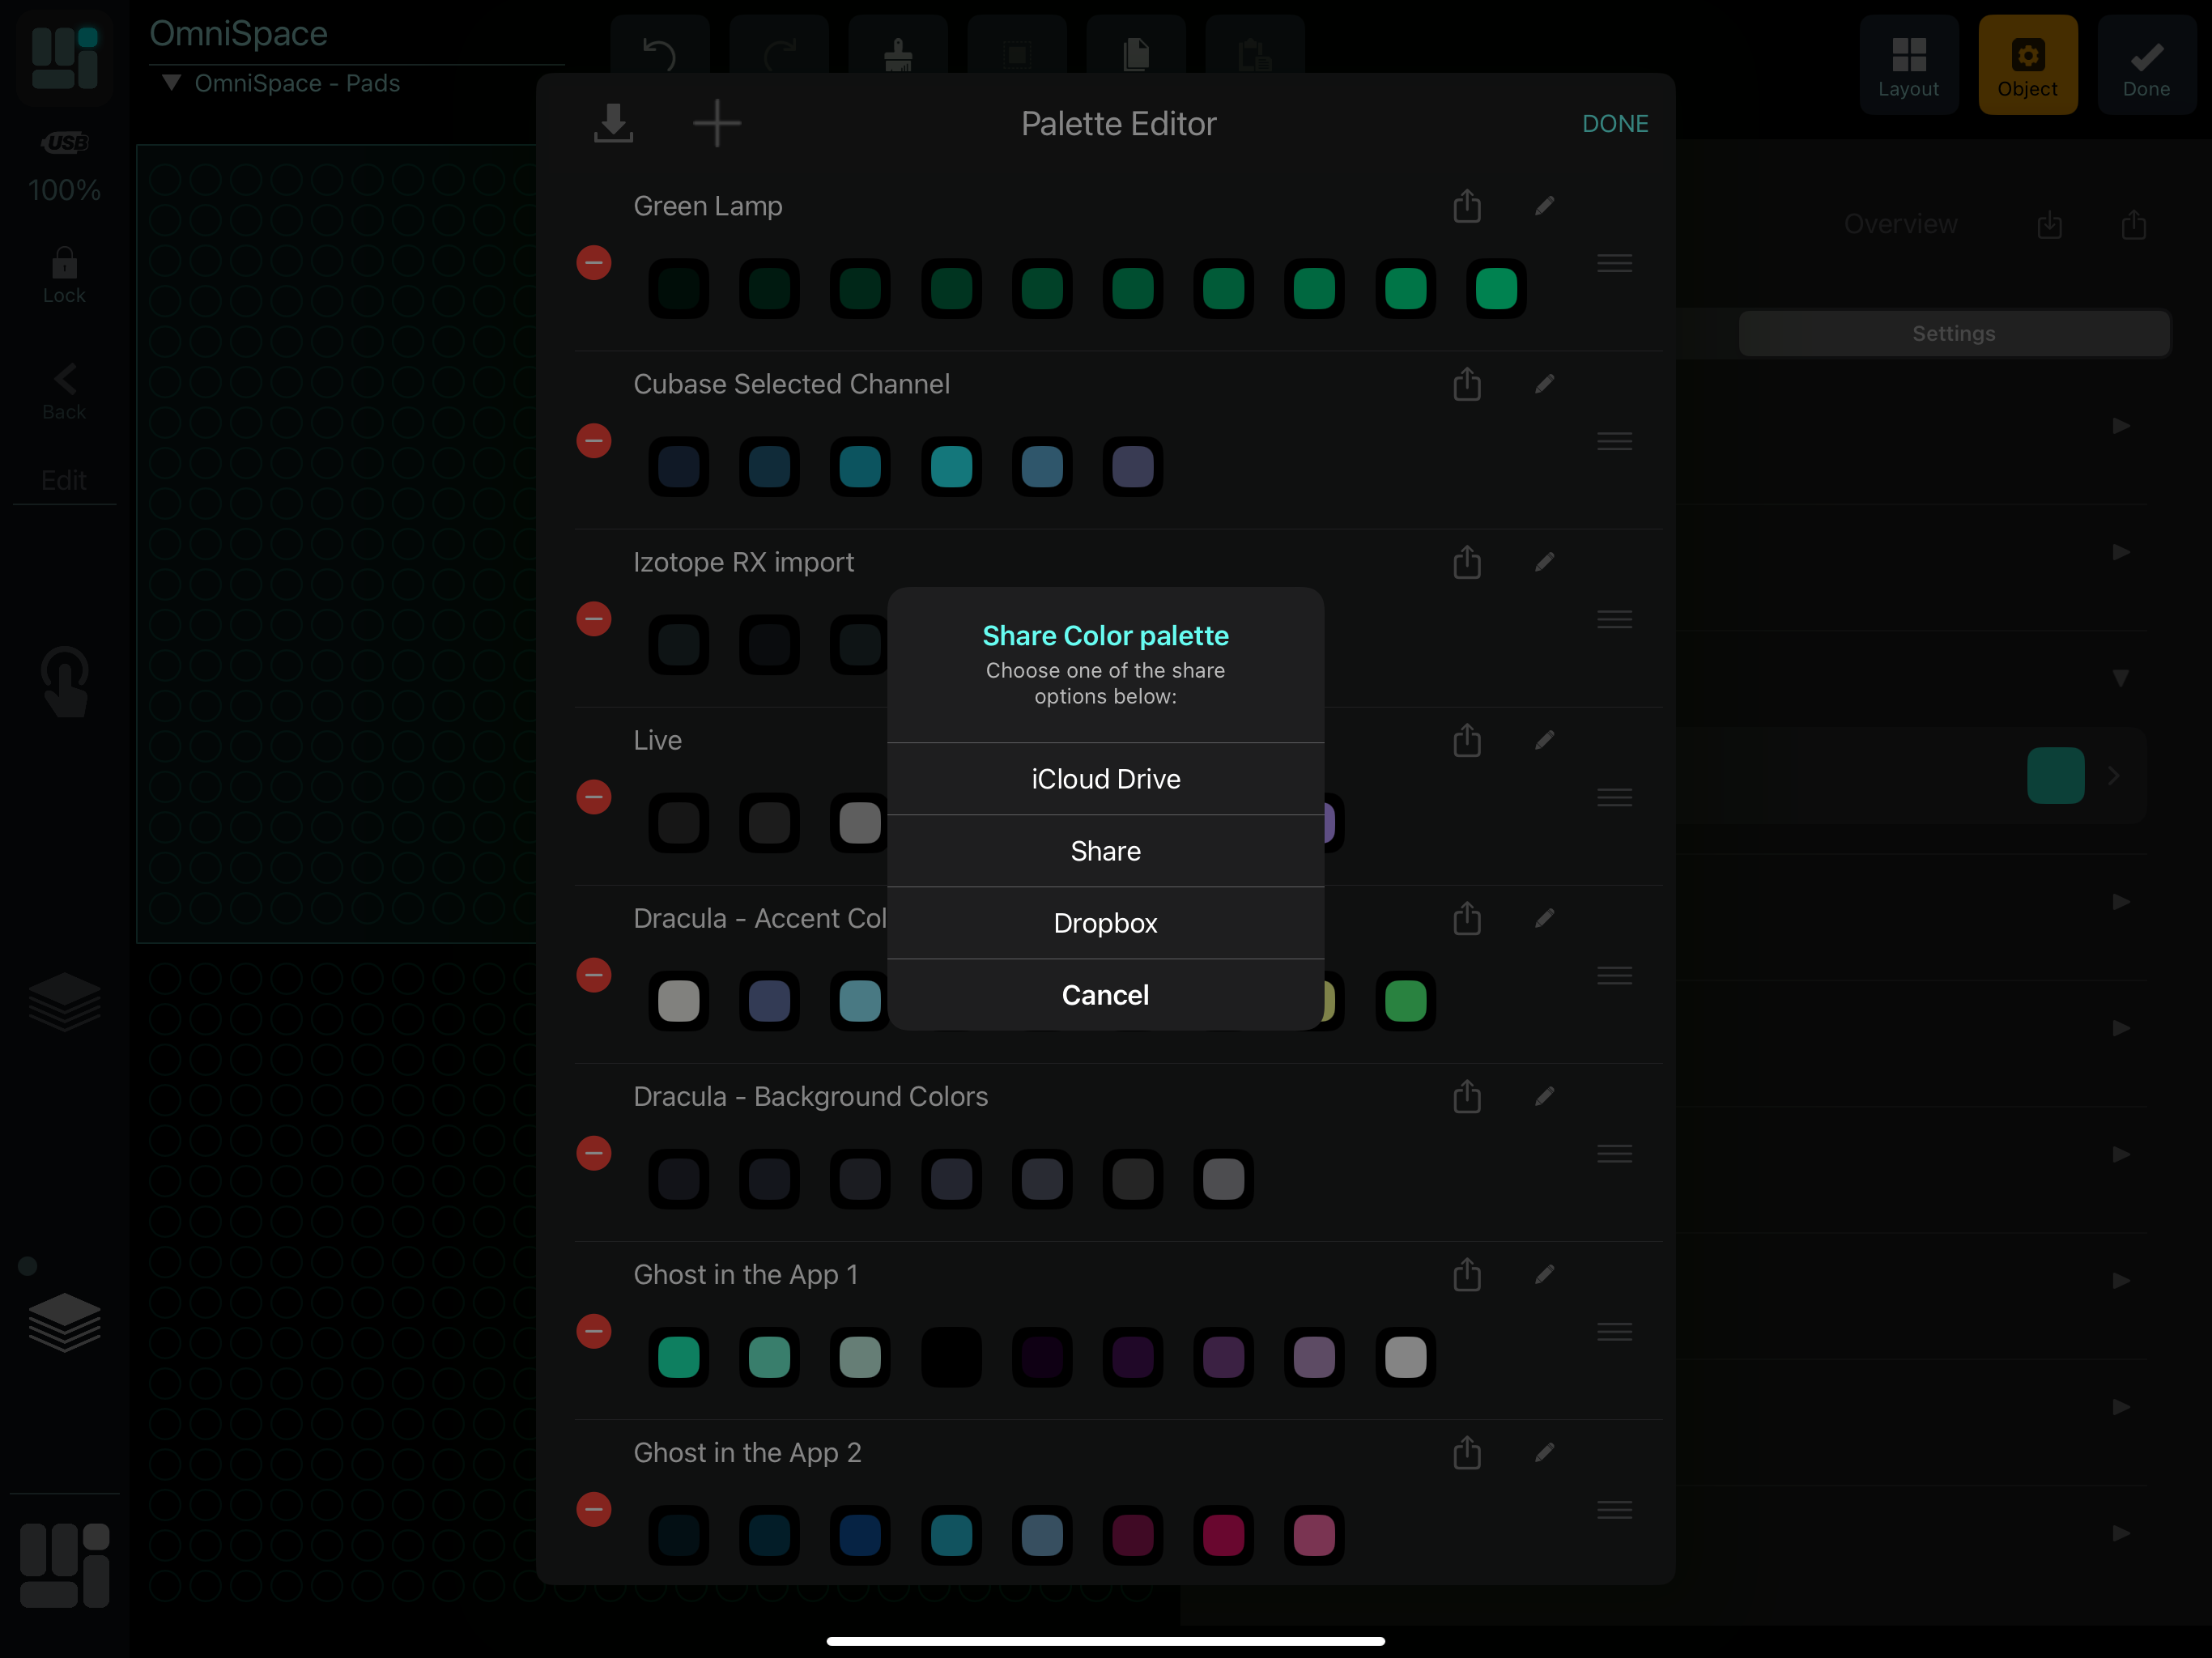Viewport: 2212px width, 1658px height.
Task: Remove the Dracula - Background Colors palette
Action: (594, 1153)
